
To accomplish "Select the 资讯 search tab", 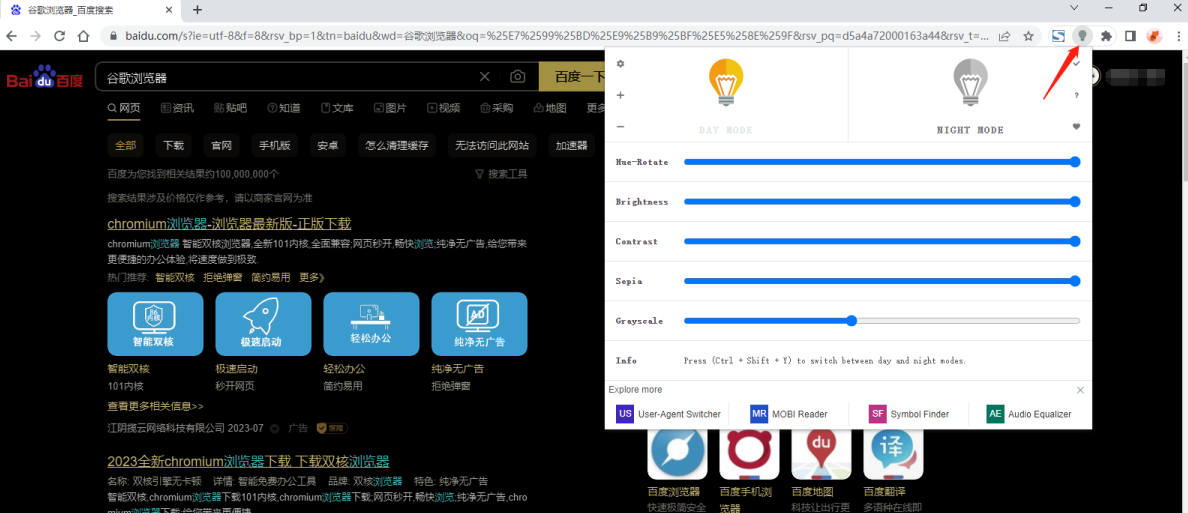I will [175, 108].
